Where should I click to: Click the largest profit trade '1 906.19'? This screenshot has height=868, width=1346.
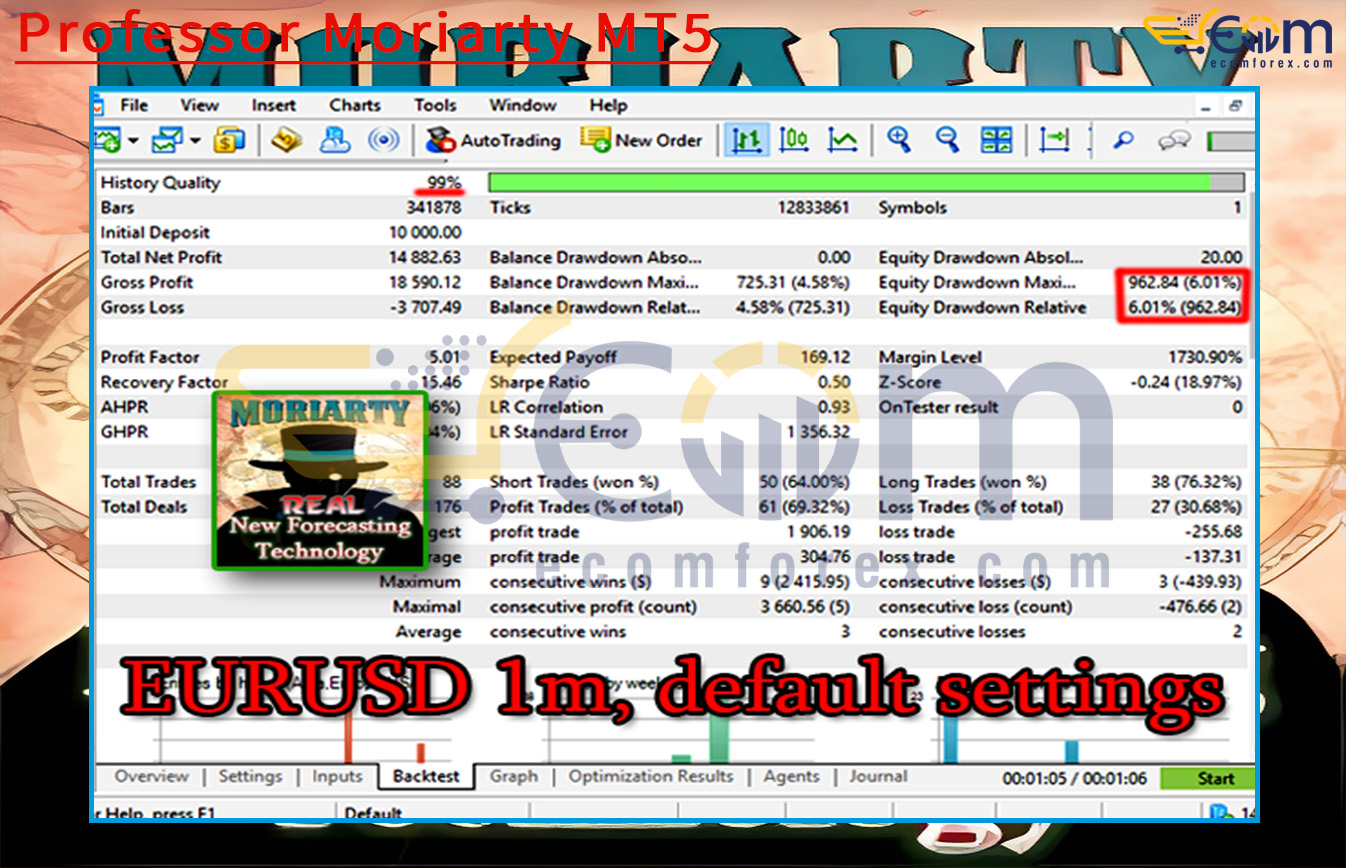coord(818,532)
